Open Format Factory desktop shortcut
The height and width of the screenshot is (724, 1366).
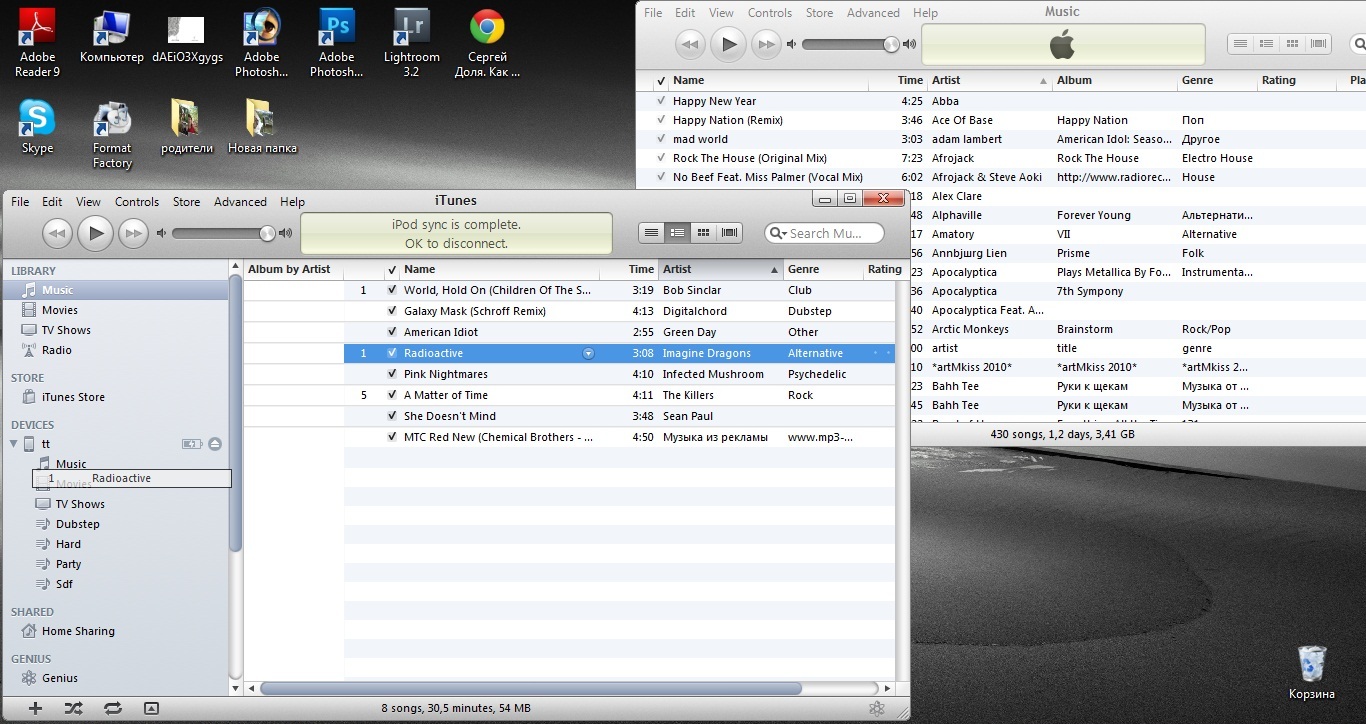(112, 134)
